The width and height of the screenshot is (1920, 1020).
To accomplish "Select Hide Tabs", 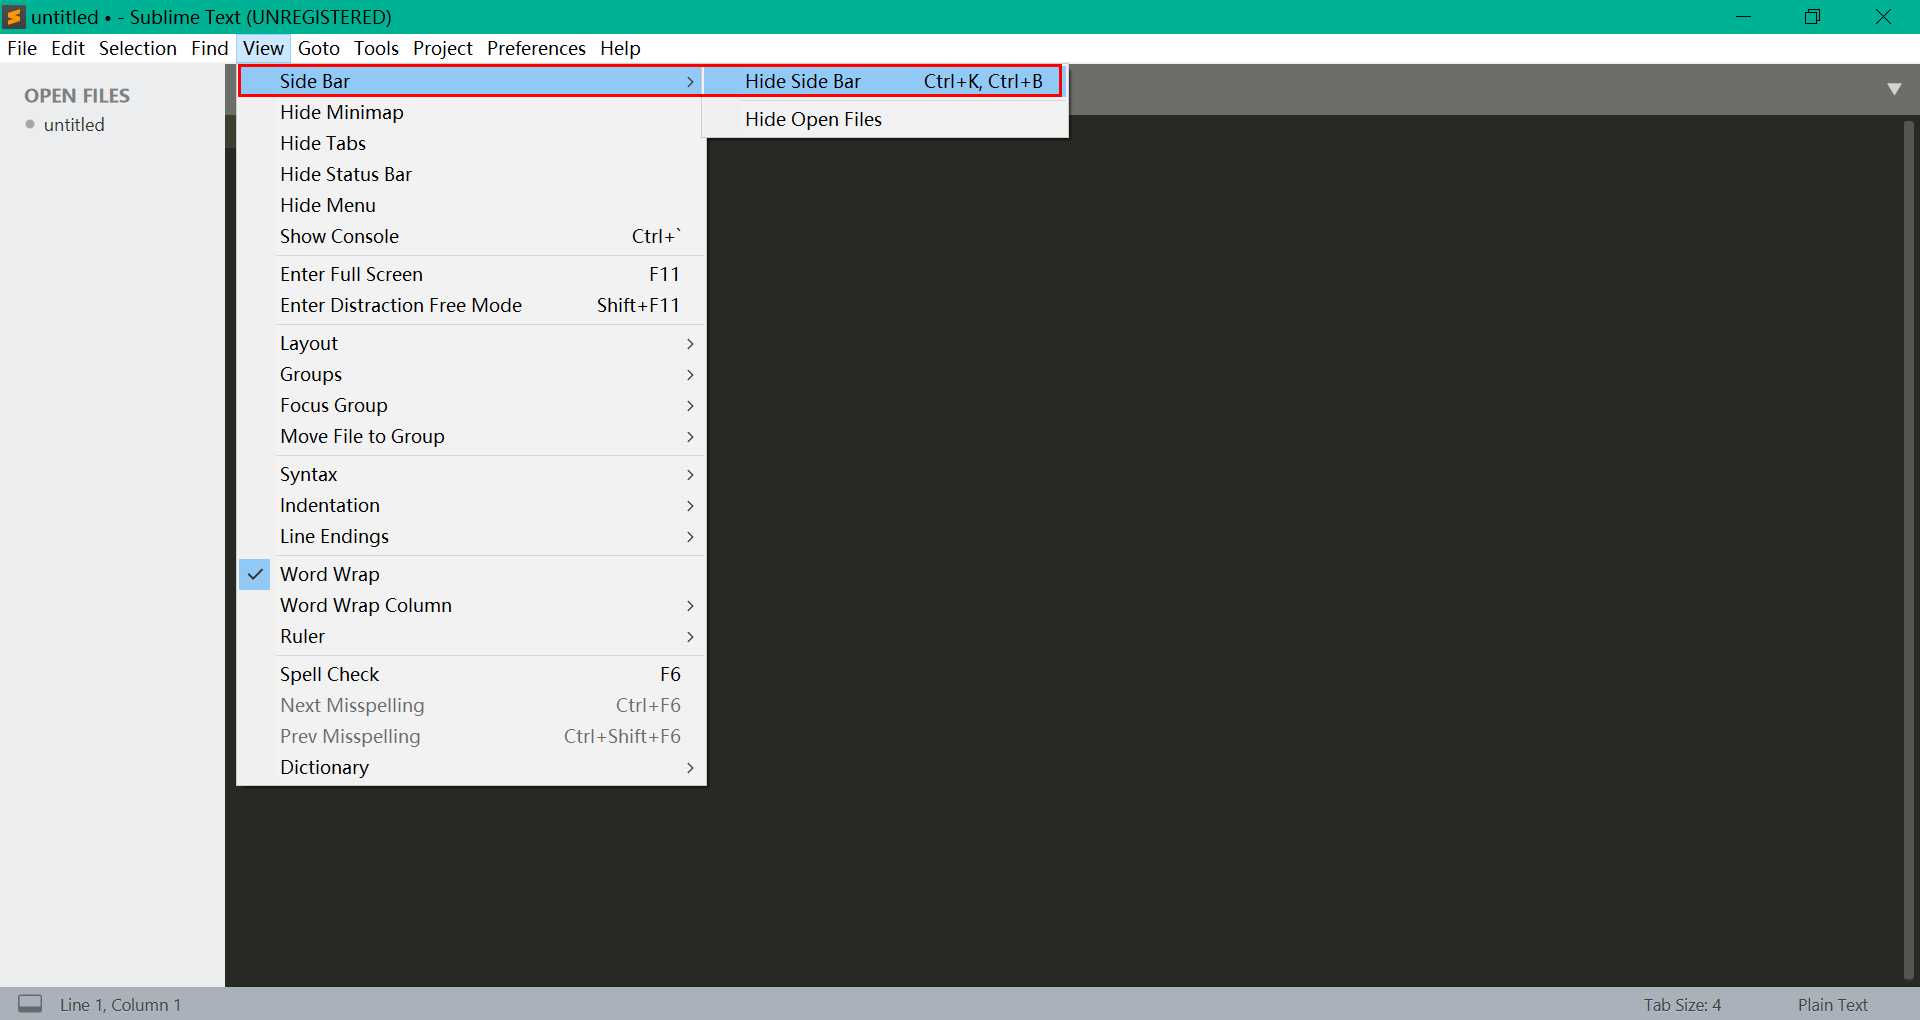I will coord(471,143).
